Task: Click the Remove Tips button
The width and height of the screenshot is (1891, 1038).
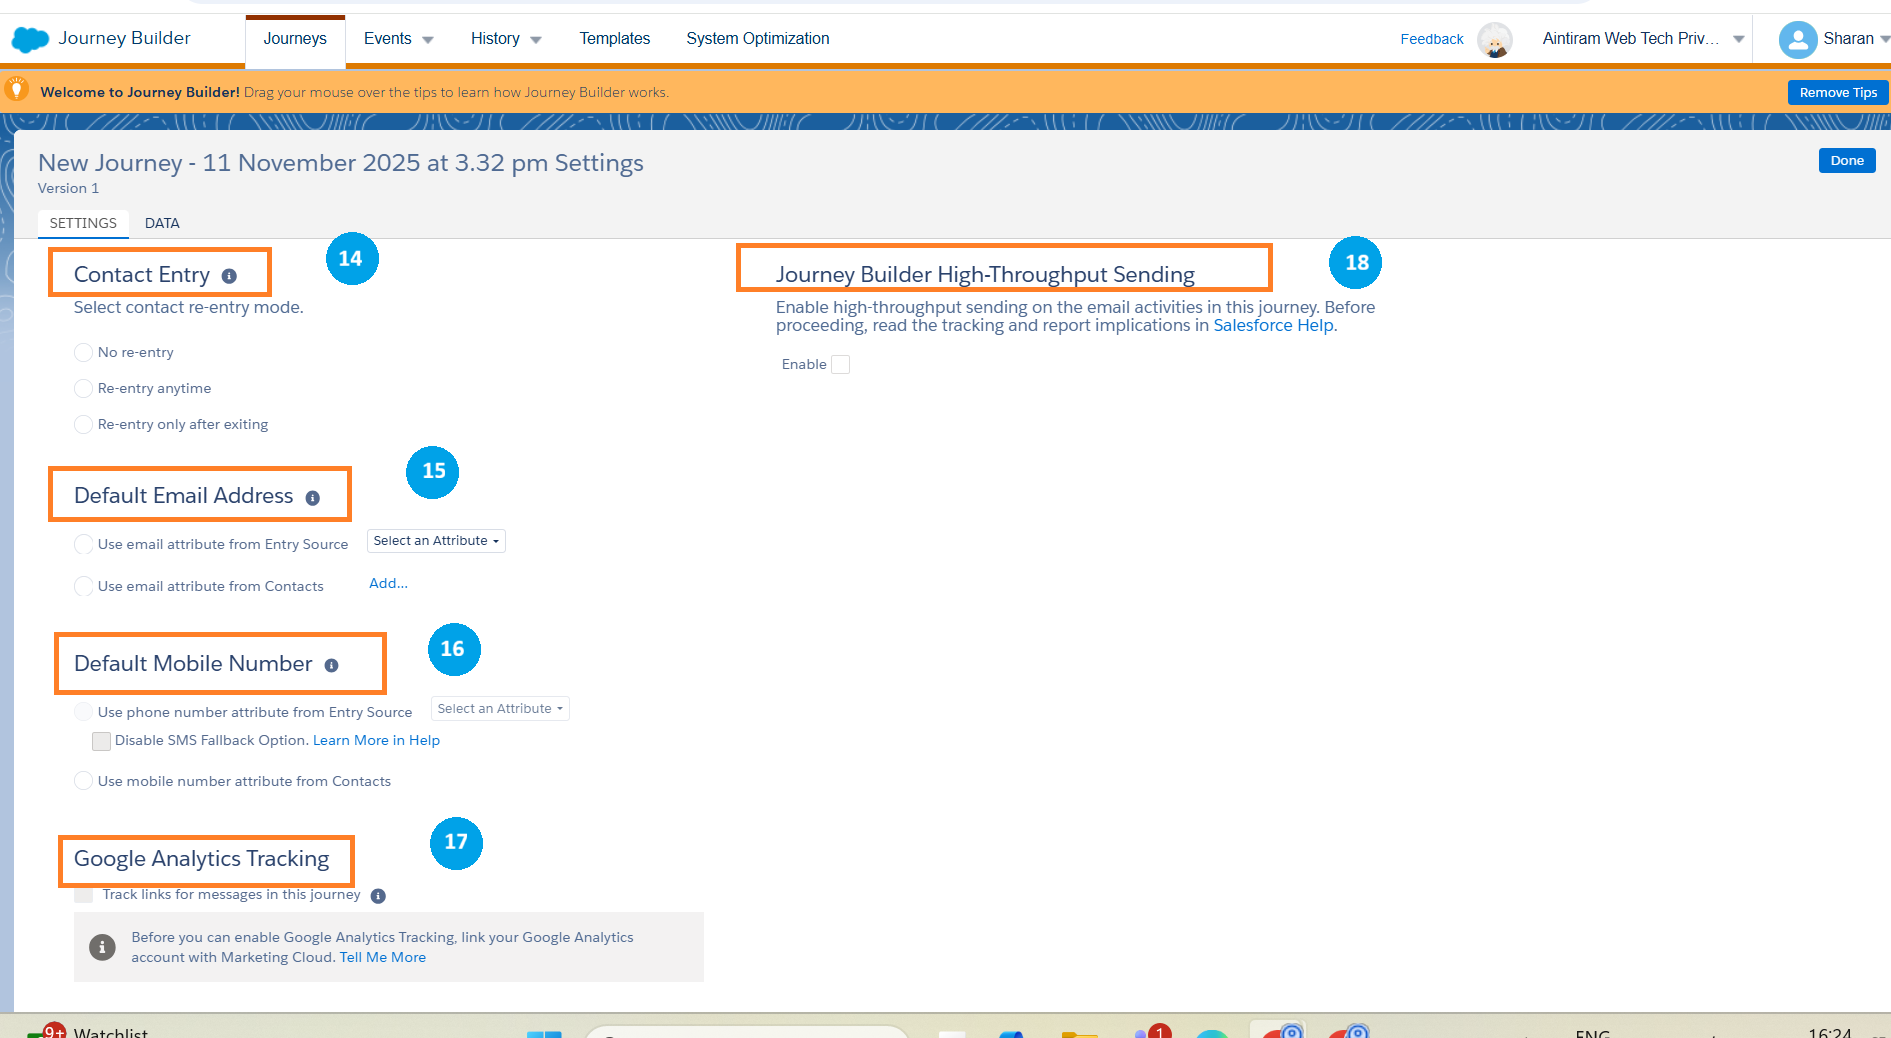Action: (1837, 92)
